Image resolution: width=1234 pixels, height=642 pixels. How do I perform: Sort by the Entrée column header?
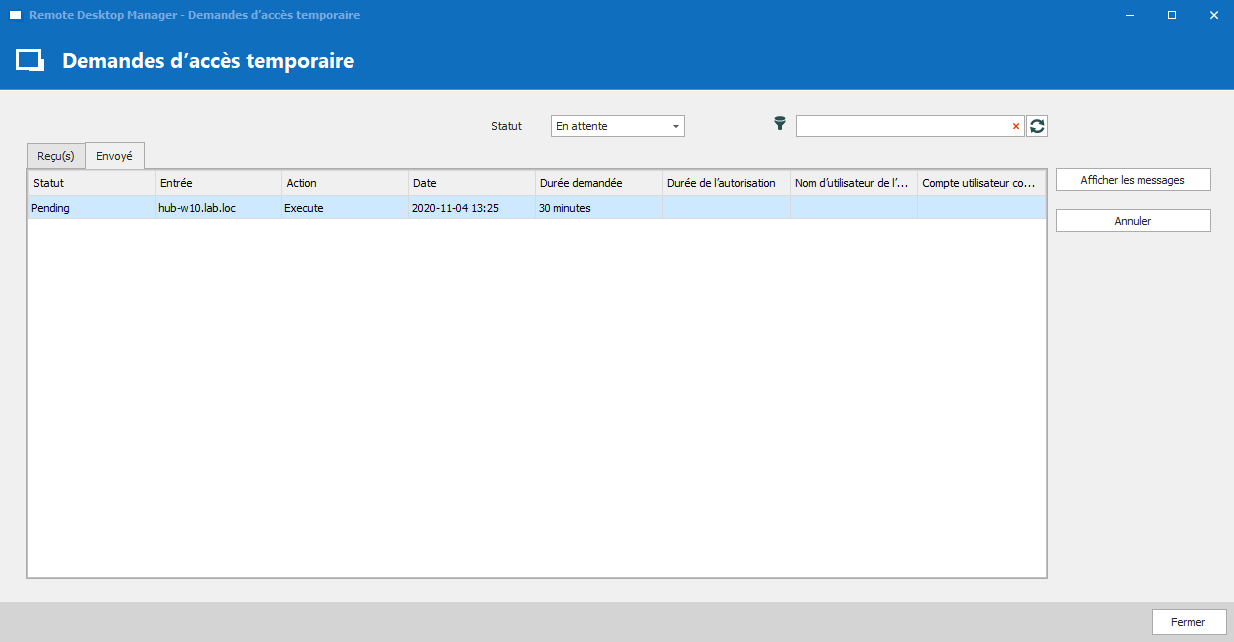point(217,183)
